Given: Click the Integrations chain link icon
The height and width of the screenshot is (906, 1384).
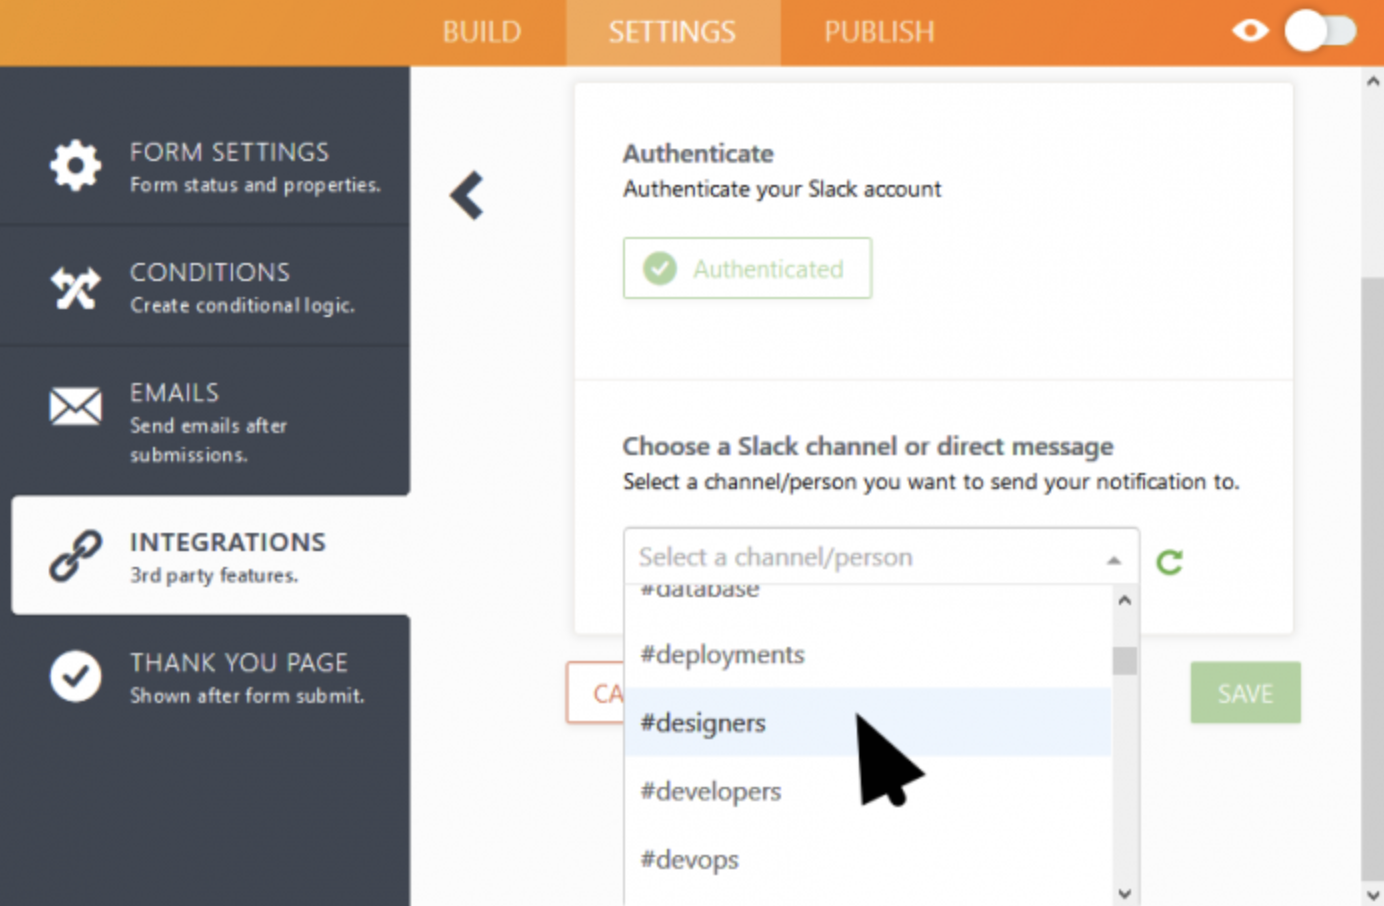Looking at the screenshot, I should tap(76, 556).
